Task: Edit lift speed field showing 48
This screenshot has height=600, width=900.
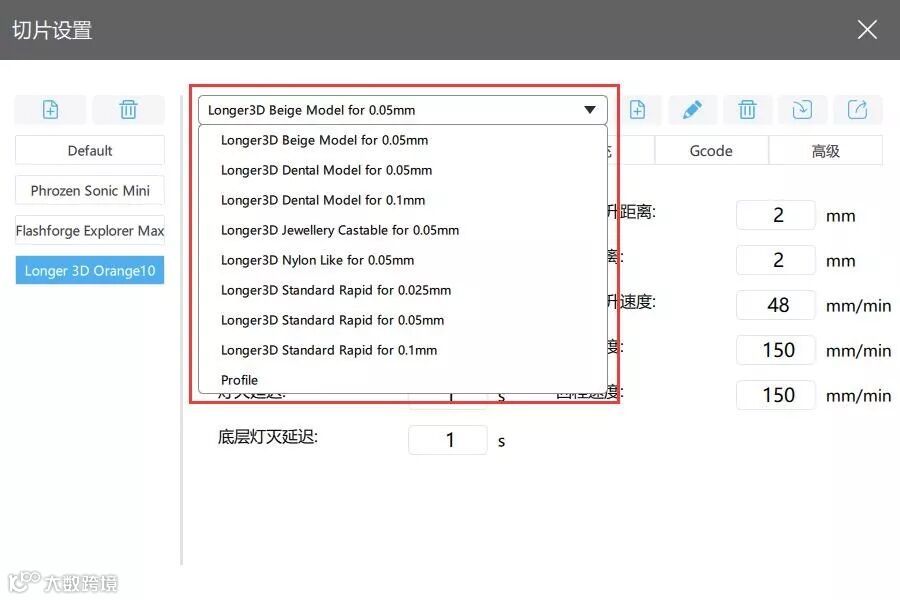Action: (x=776, y=305)
